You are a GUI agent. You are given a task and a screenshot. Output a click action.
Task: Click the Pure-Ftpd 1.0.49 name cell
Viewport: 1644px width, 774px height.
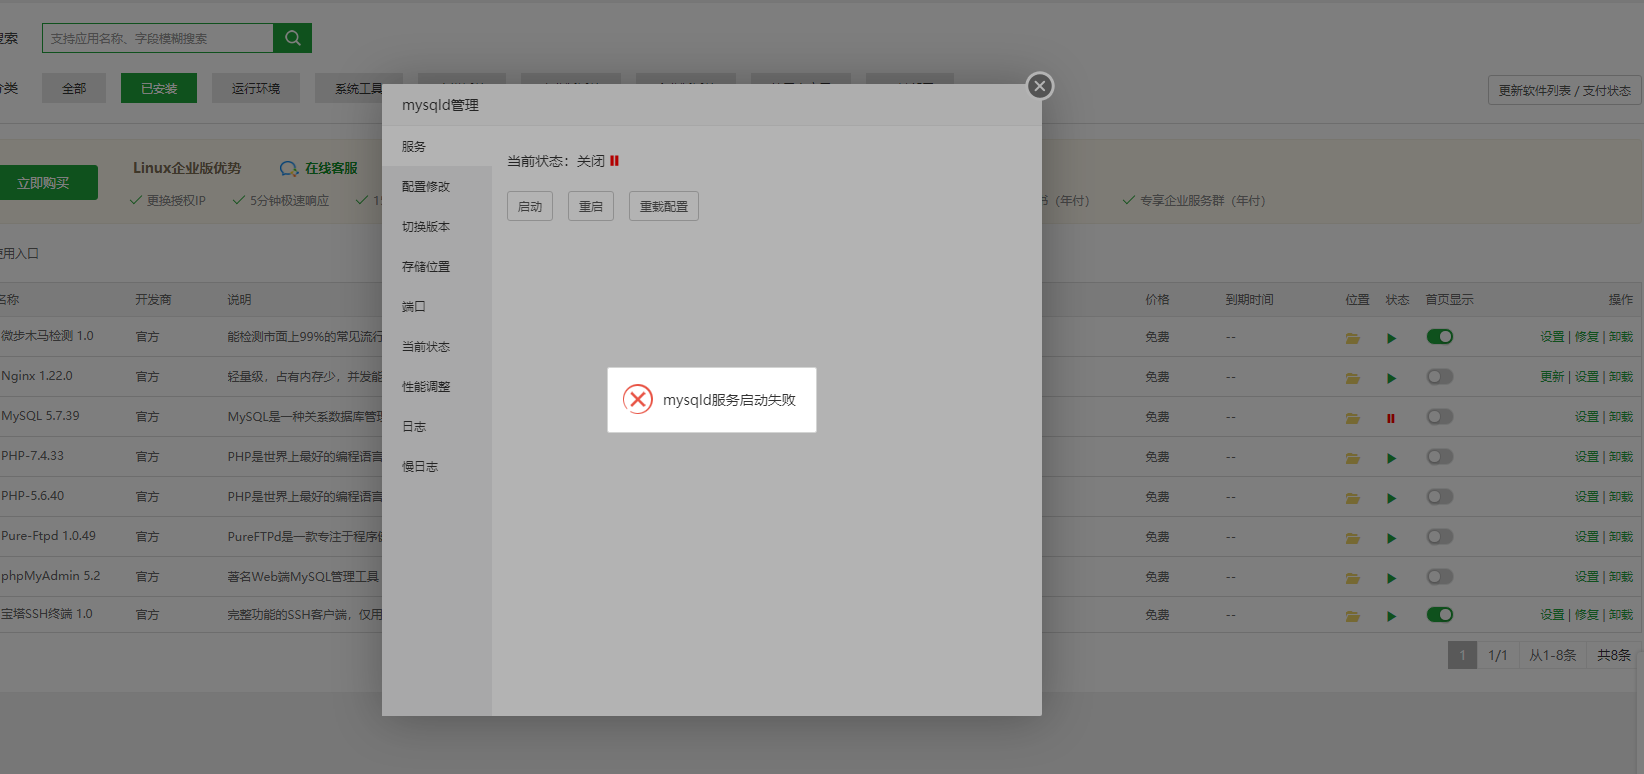[49, 536]
